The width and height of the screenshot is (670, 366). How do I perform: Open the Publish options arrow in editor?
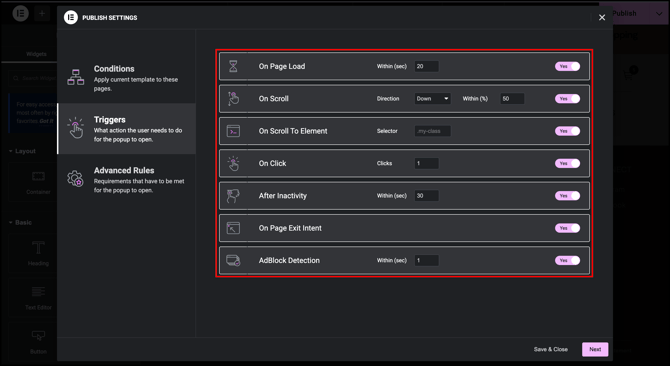pos(659,14)
